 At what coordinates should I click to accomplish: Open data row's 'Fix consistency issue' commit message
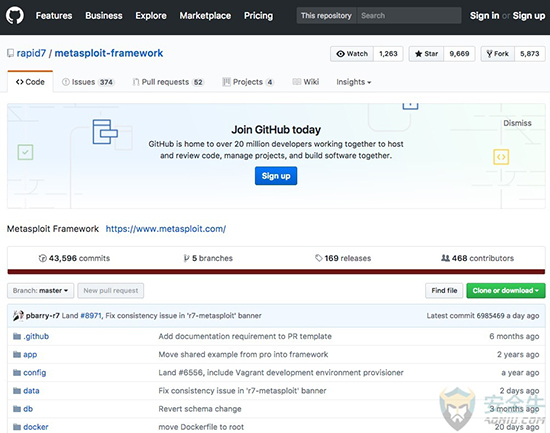coord(242,391)
